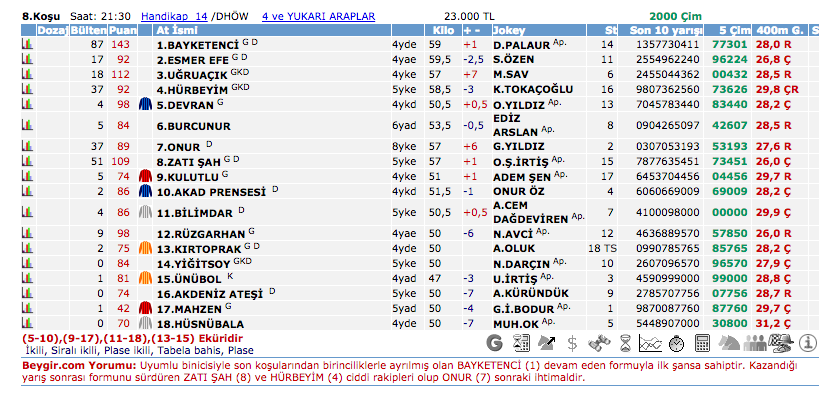Open the line graph chart icon
Image resolution: width=839 pixels, height=404 pixels.
[x=650, y=343]
